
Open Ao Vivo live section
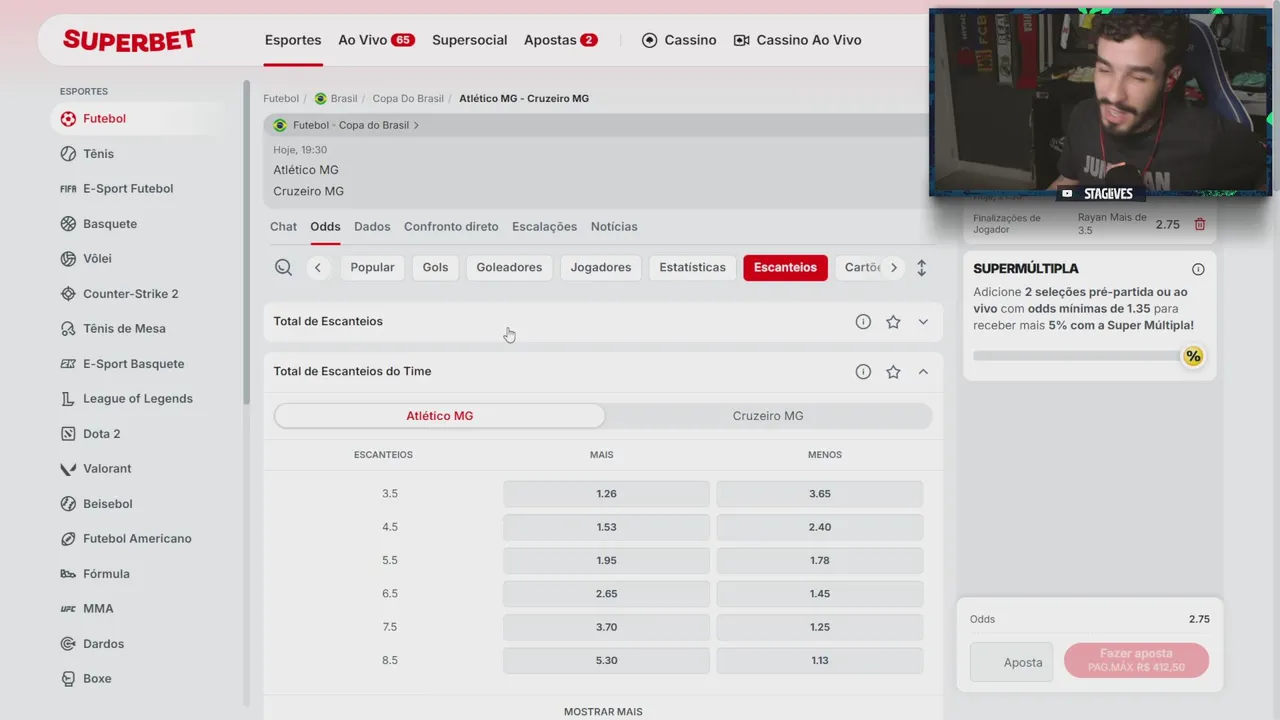(x=376, y=40)
